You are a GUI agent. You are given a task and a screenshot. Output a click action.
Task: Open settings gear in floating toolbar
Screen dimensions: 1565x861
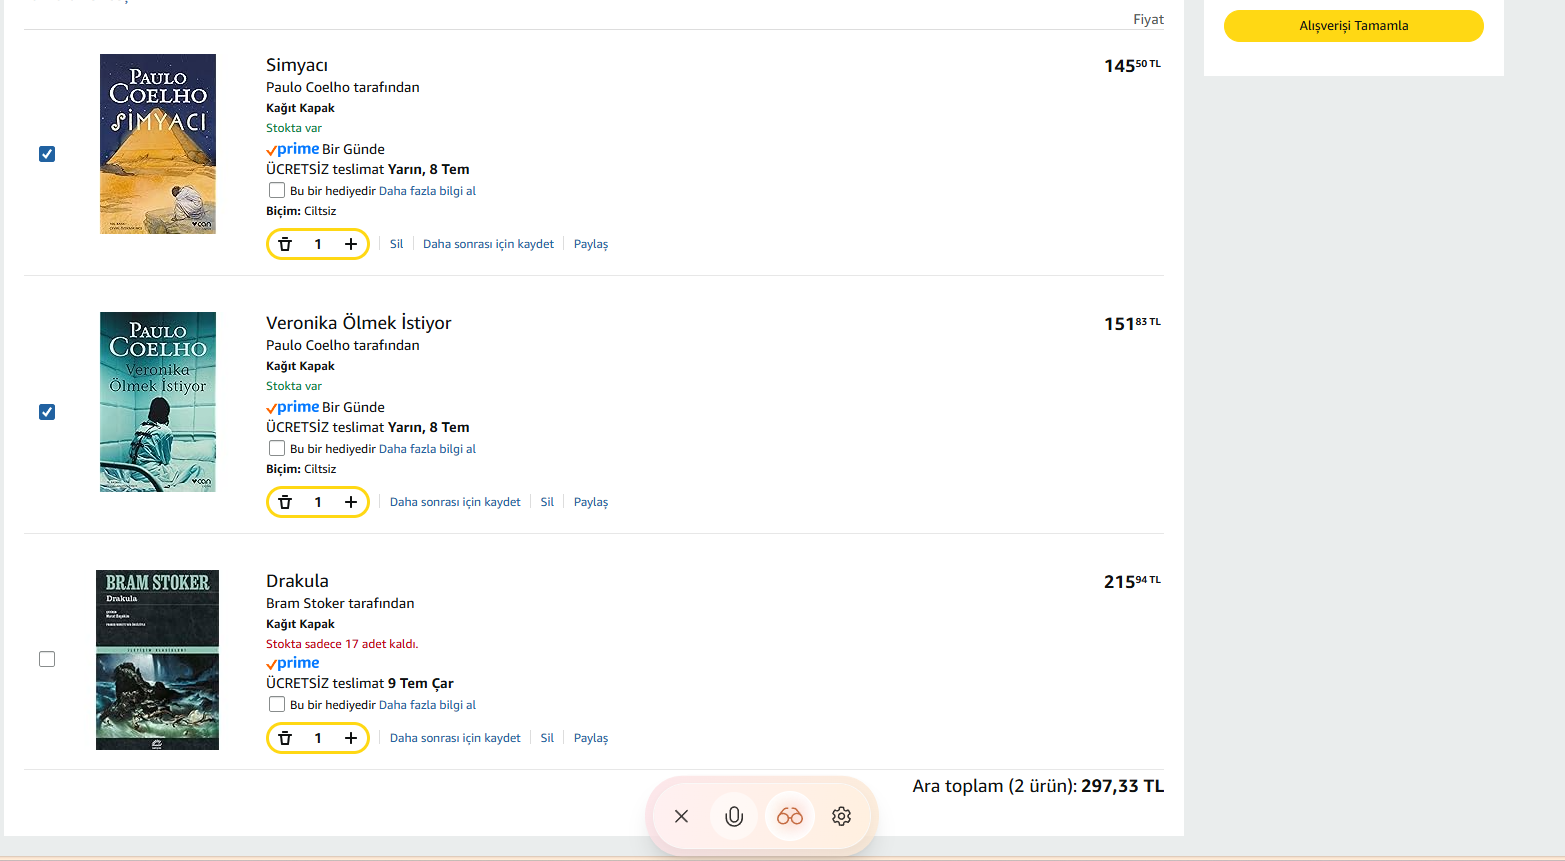[842, 816]
